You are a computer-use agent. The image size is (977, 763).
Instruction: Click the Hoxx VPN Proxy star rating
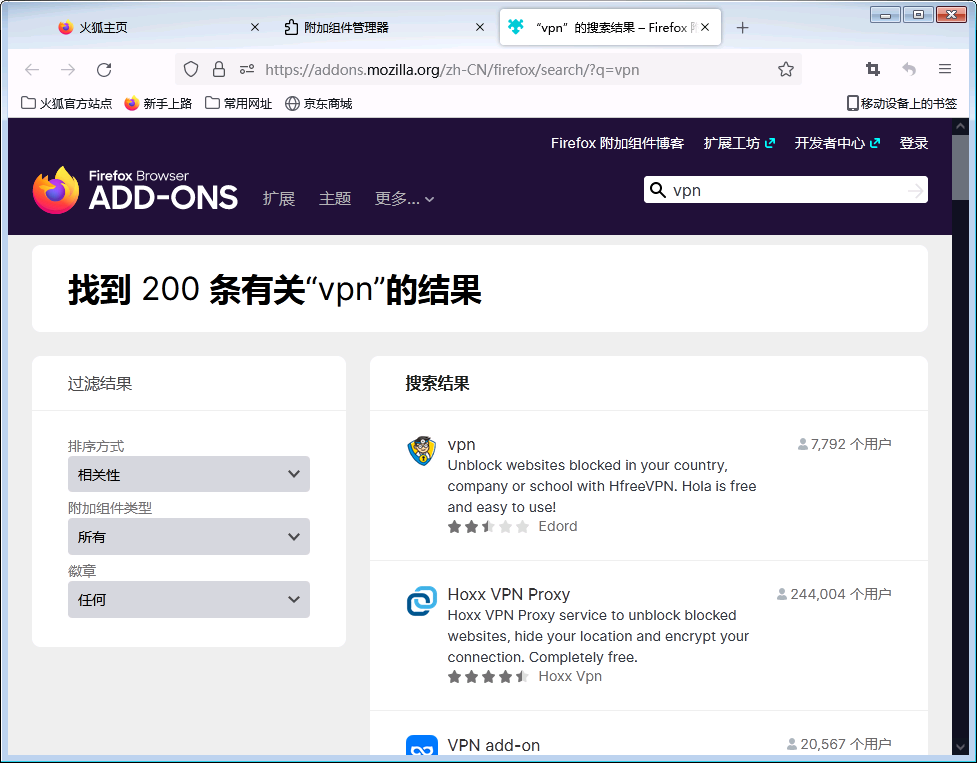(x=488, y=676)
